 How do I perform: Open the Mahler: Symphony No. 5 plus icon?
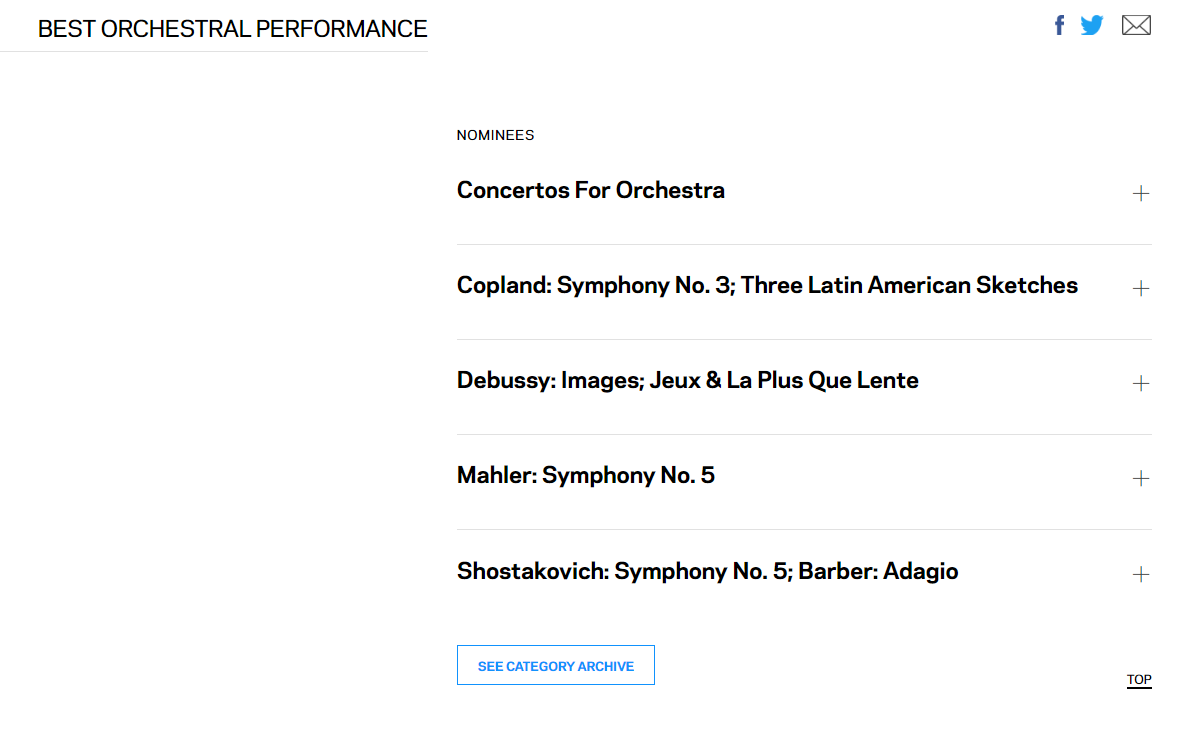(x=1140, y=478)
